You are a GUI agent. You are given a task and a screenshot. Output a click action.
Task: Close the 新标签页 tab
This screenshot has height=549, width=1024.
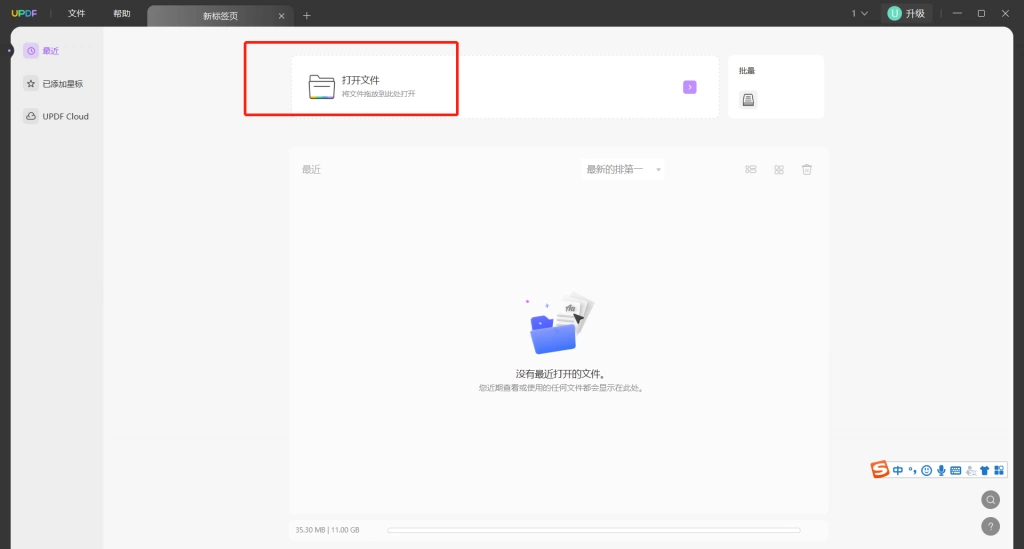point(281,16)
